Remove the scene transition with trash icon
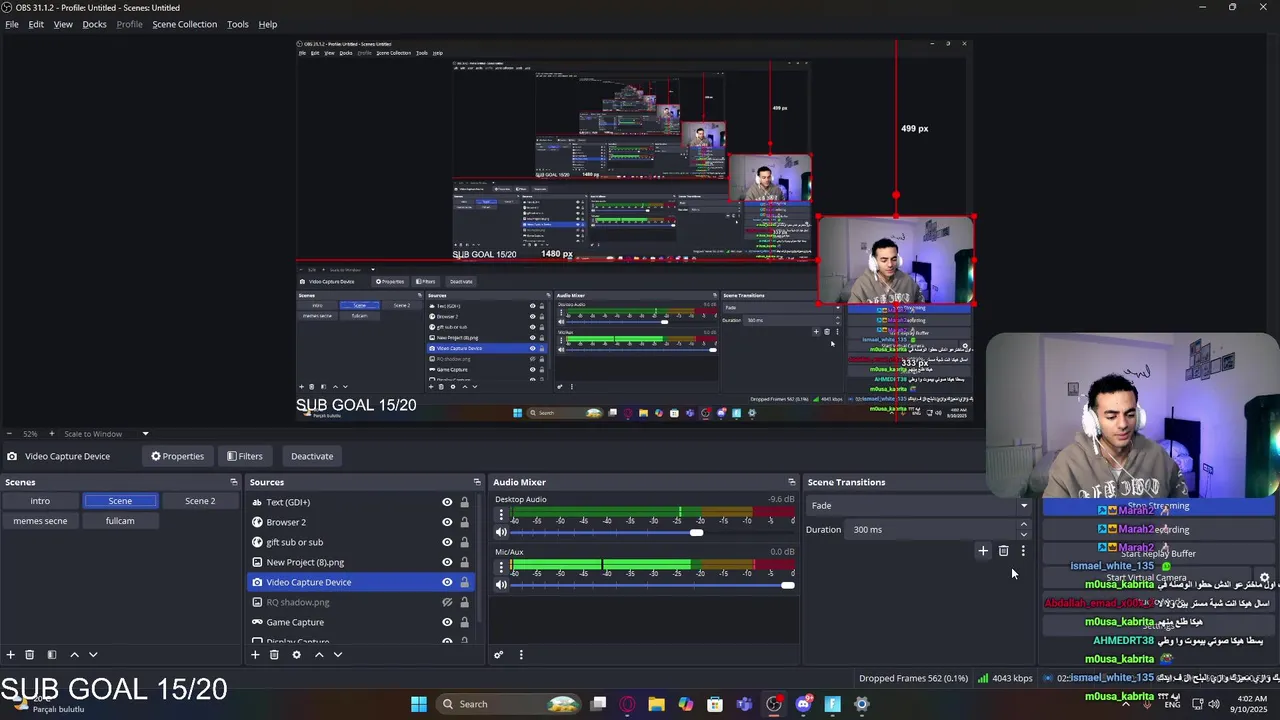Viewport: 1280px width, 720px height. pyautogui.click(x=1003, y=551)
